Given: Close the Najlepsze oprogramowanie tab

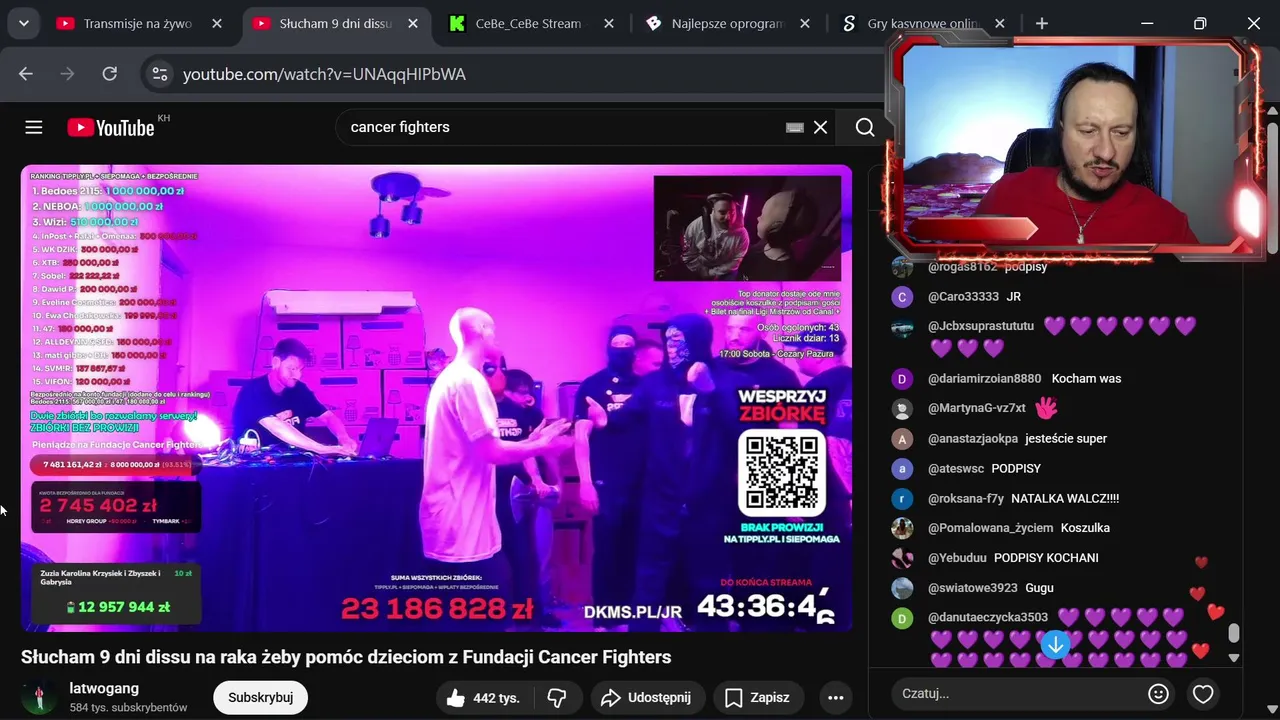Looking at the screenshot, I should (x=804, y=23).
